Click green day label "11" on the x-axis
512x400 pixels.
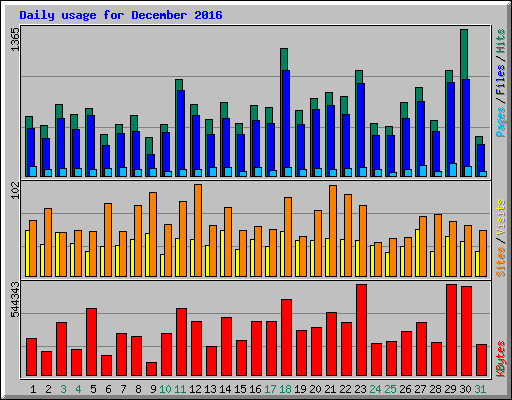pyautogui.click(x=180, y=389)
